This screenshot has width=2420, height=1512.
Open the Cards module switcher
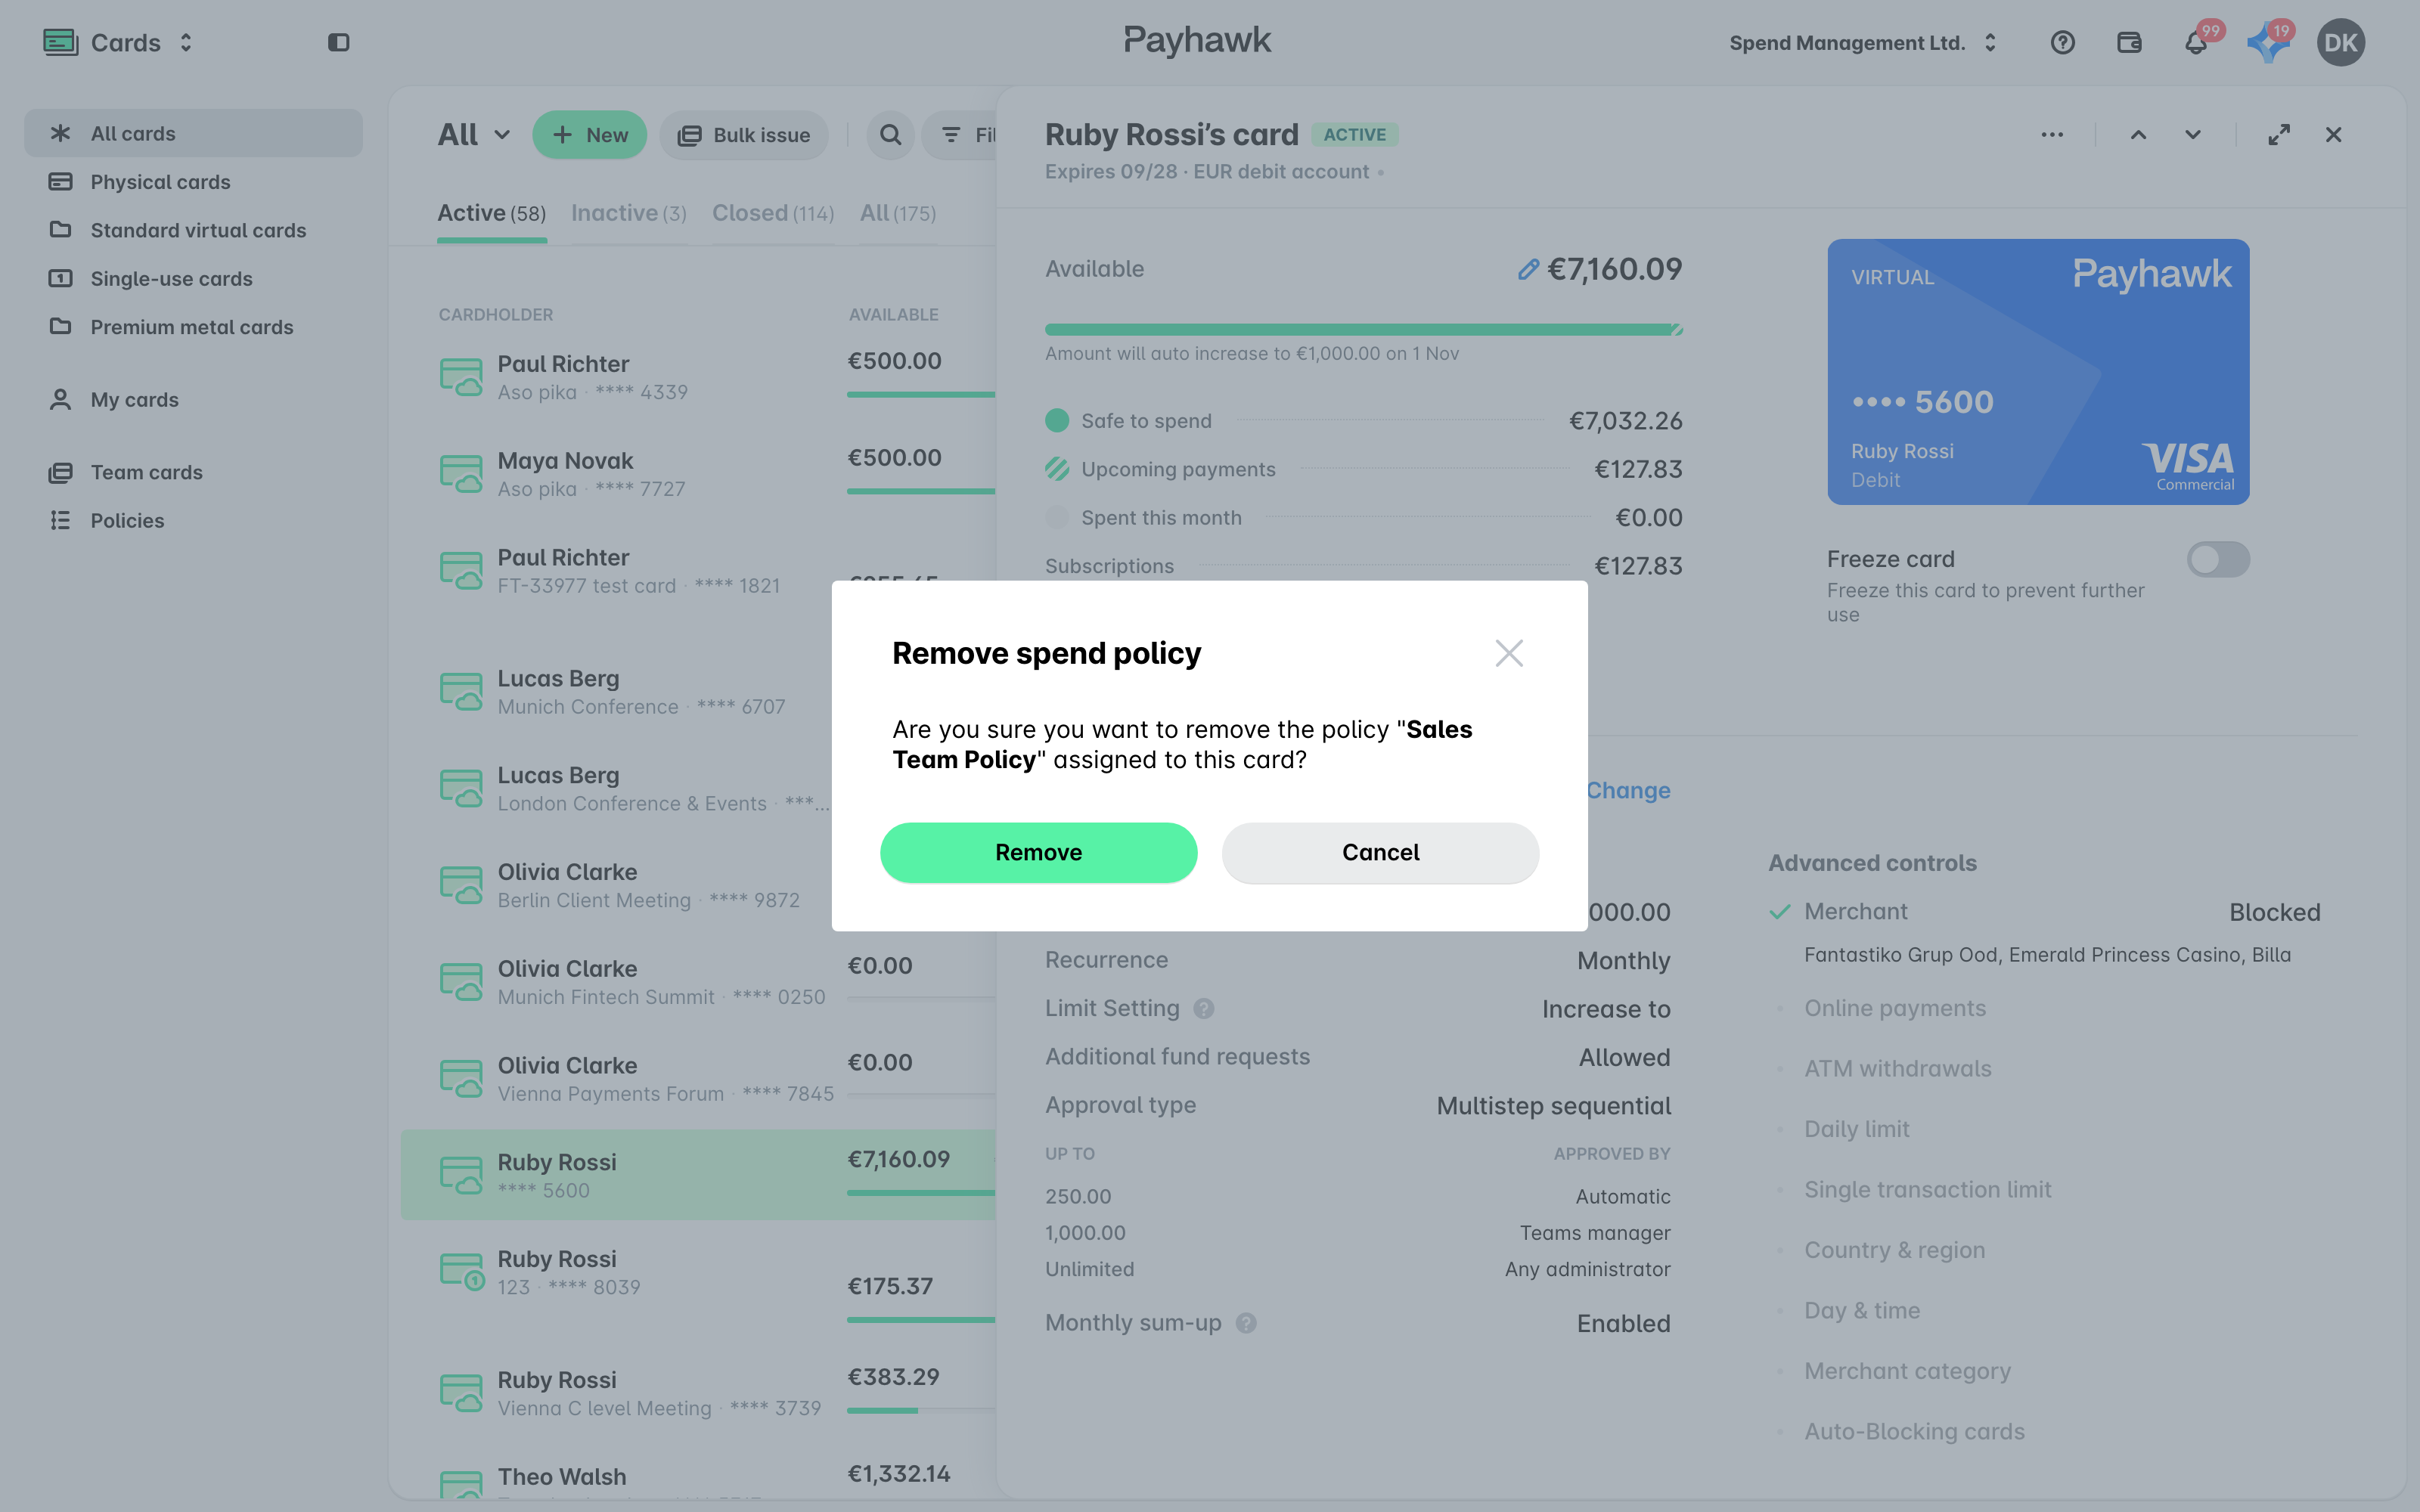click(x=119, y=42)
